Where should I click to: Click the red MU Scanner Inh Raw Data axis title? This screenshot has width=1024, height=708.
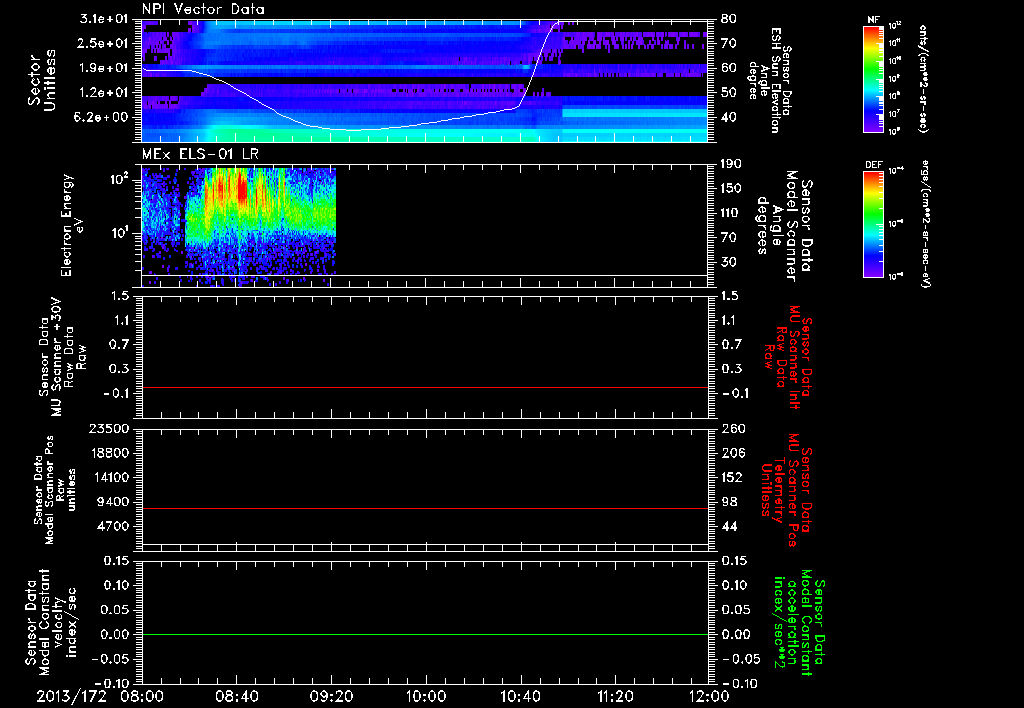[789, 357]
